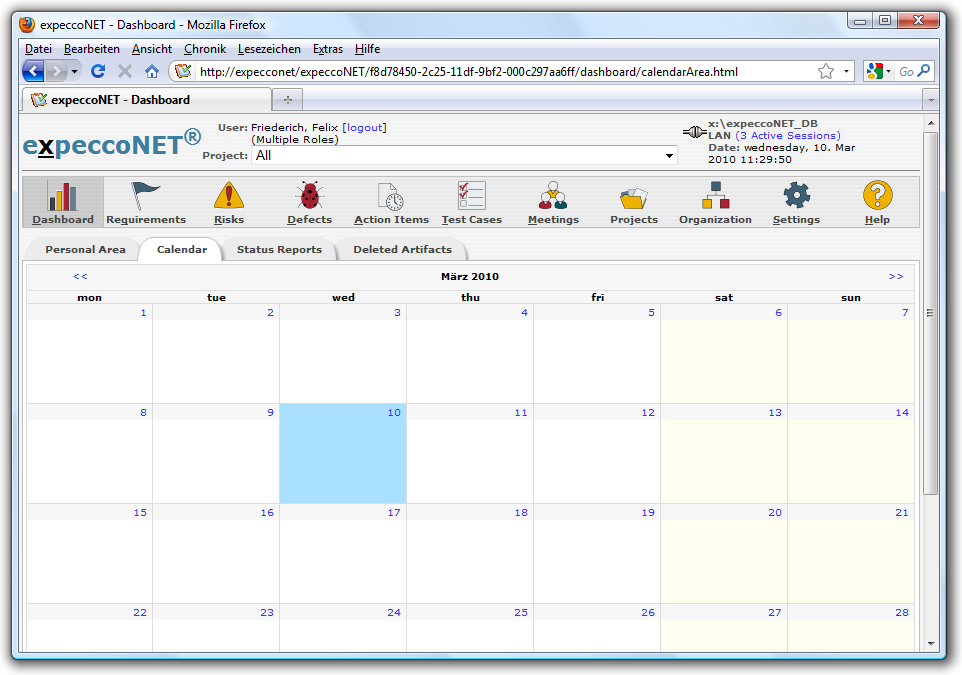
Task: Switch to the Personal Area tab
Action: point(85,250)
